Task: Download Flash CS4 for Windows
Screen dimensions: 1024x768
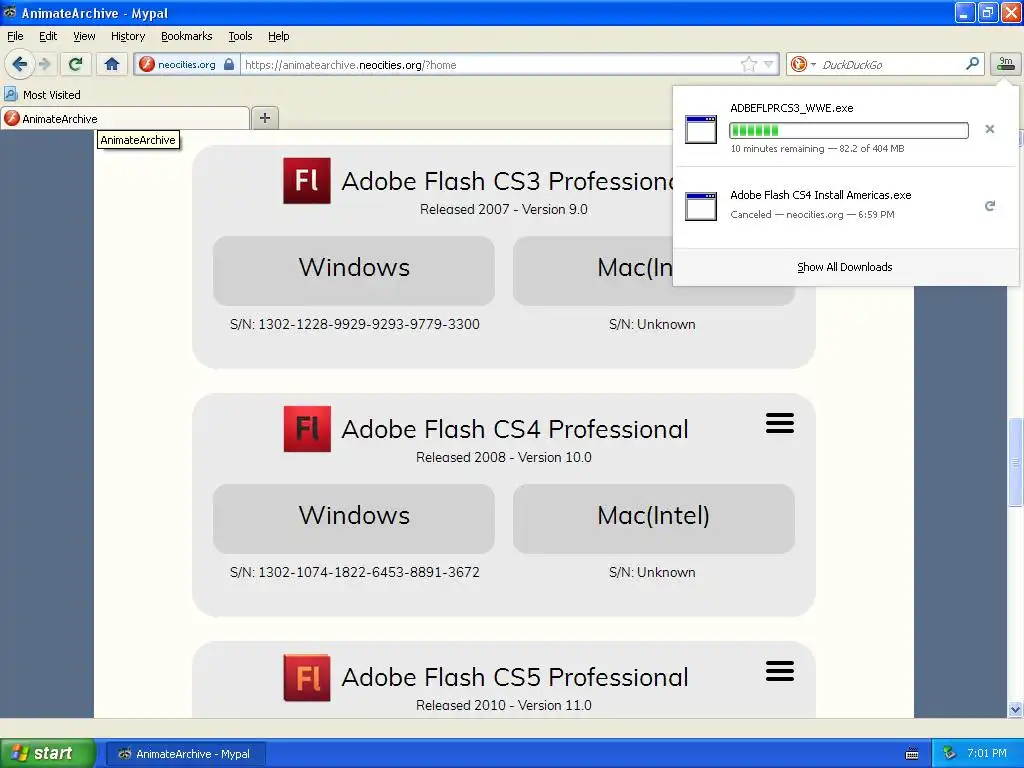Action: (353, 519)
